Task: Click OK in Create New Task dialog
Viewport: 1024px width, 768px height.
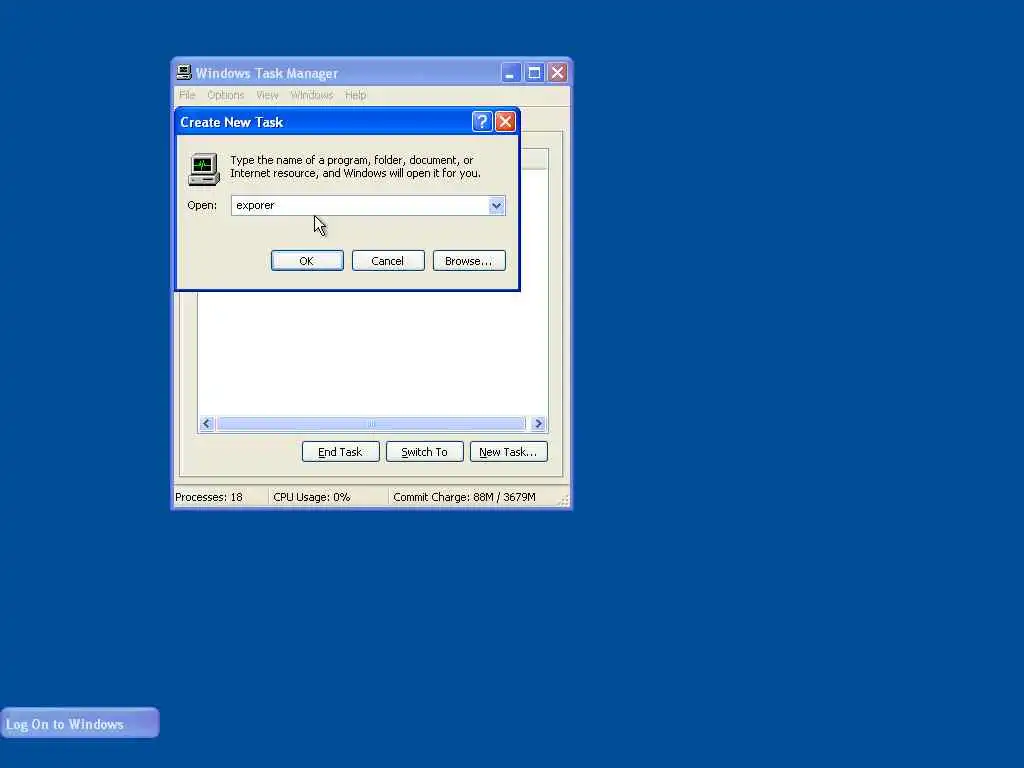Action: (307, 261)
